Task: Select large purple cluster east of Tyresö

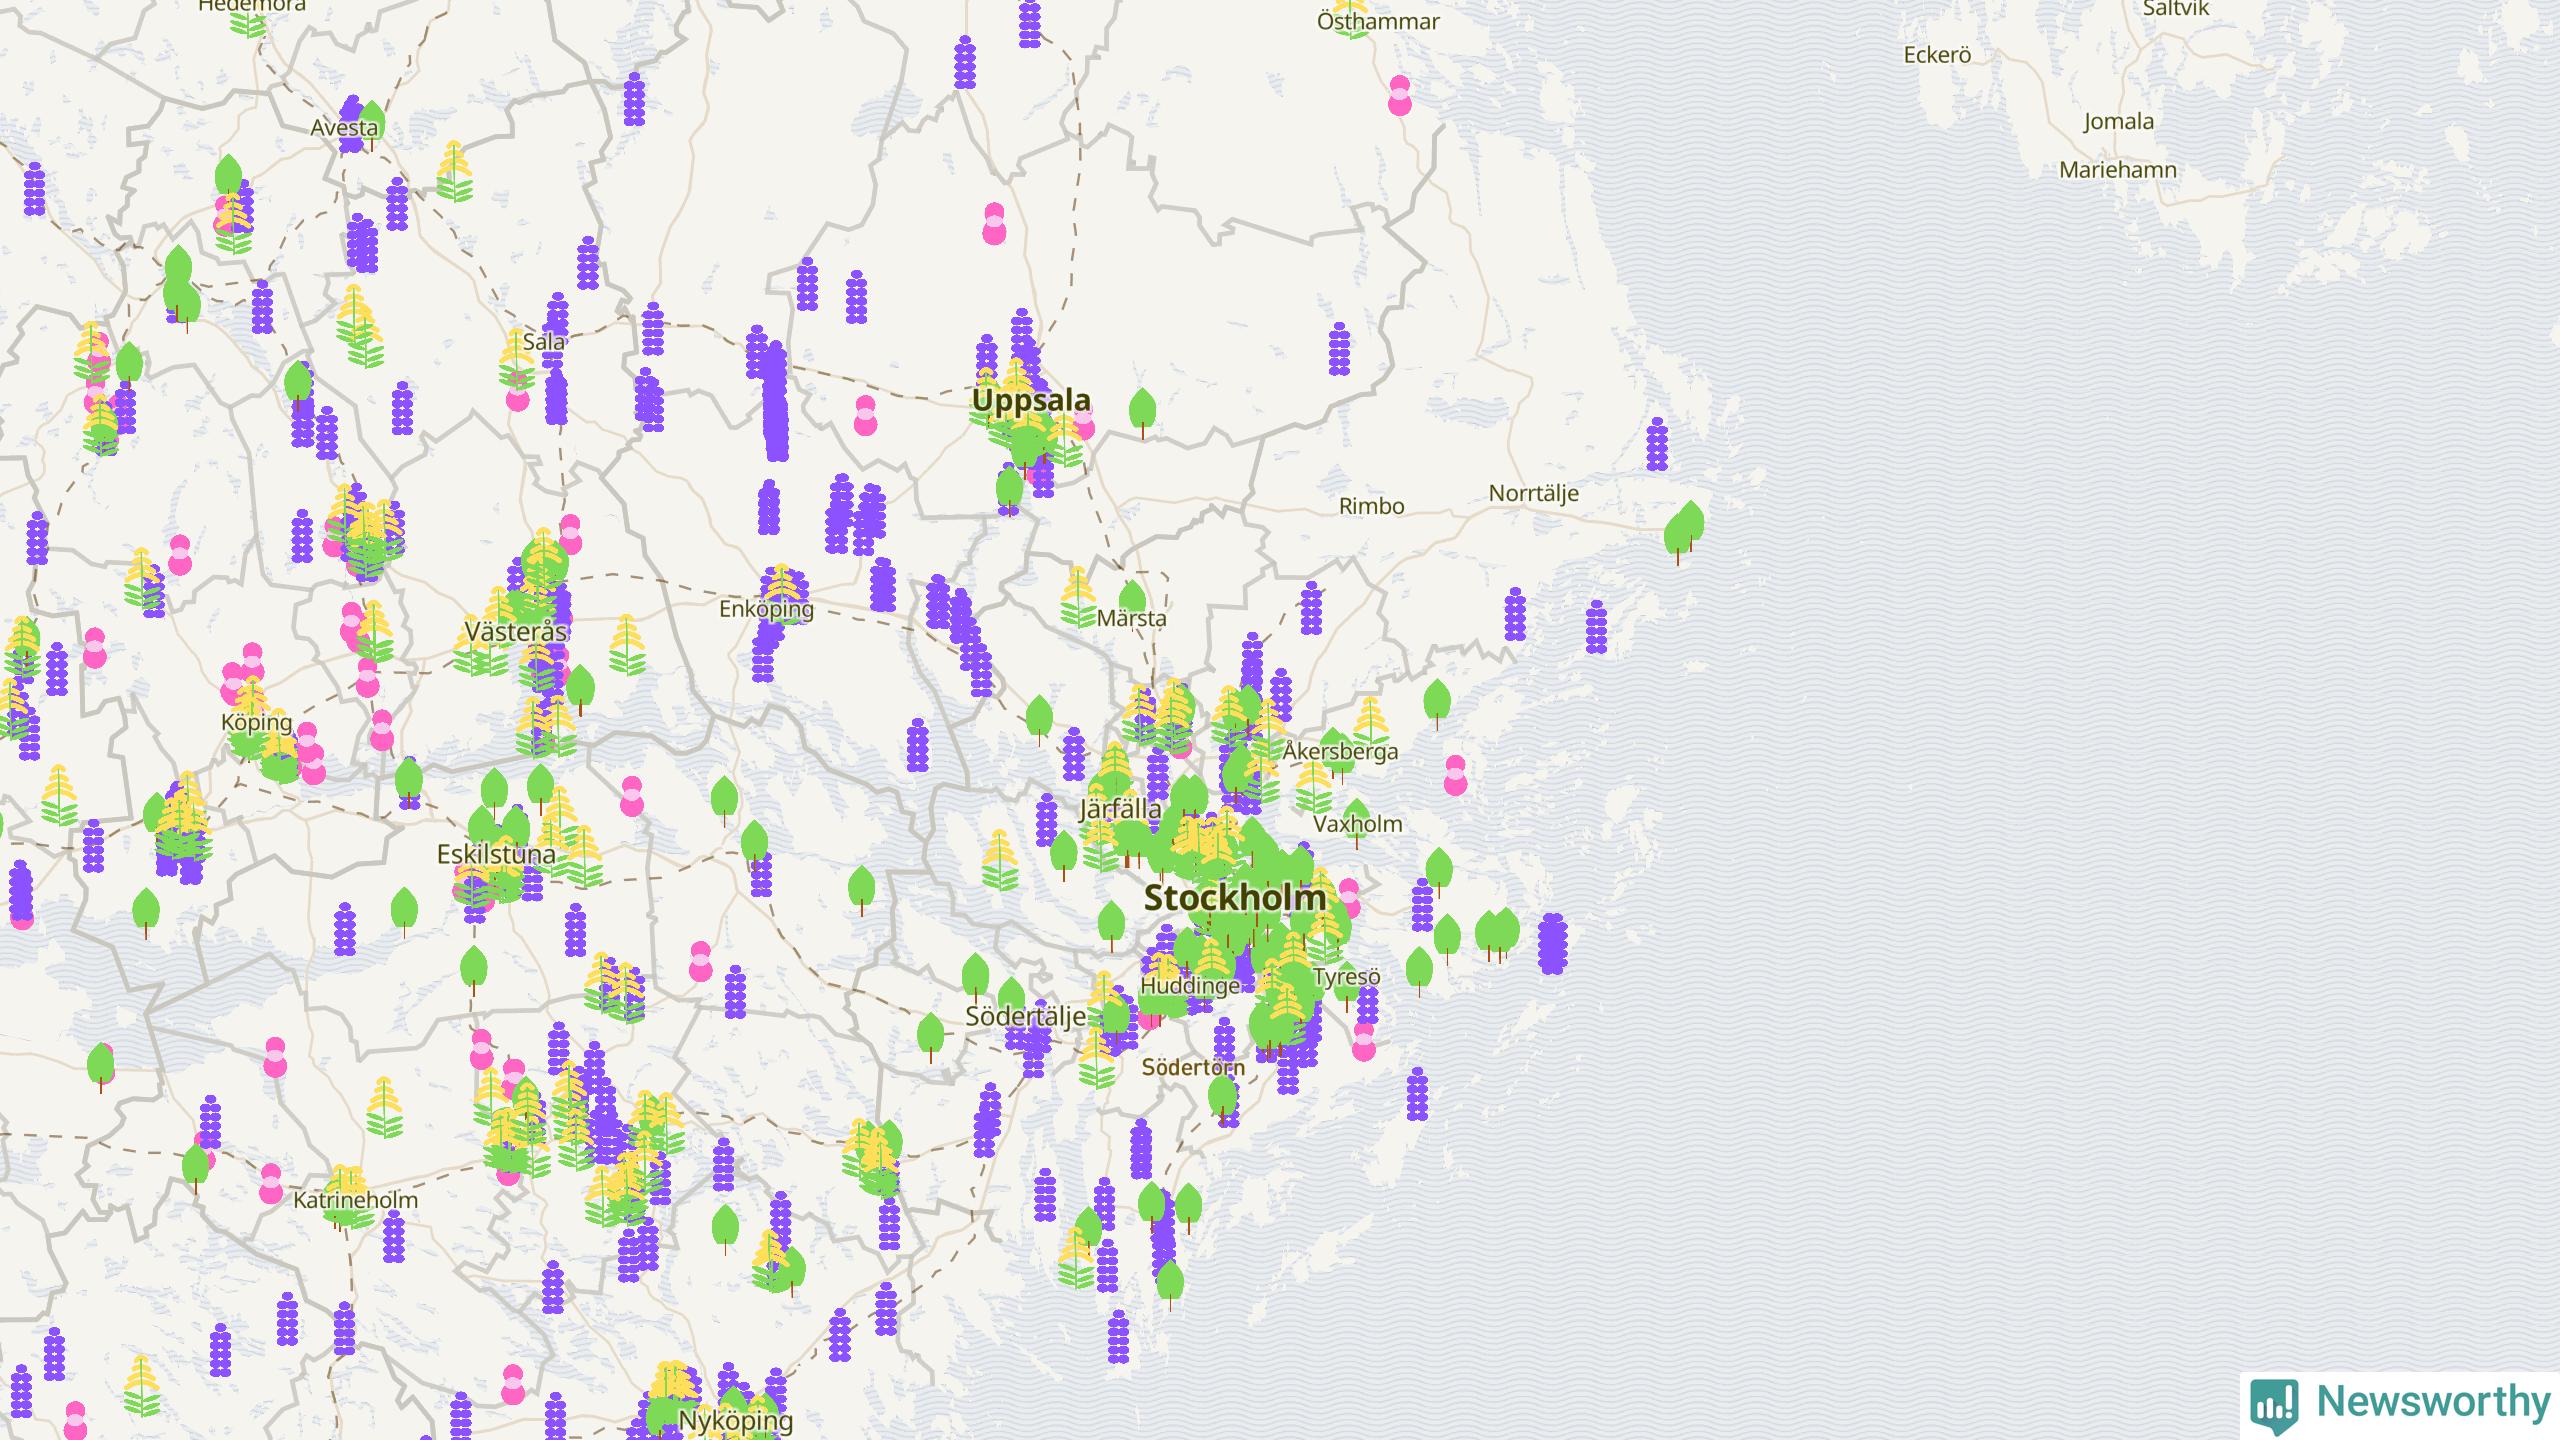Action: [1552, 943]
